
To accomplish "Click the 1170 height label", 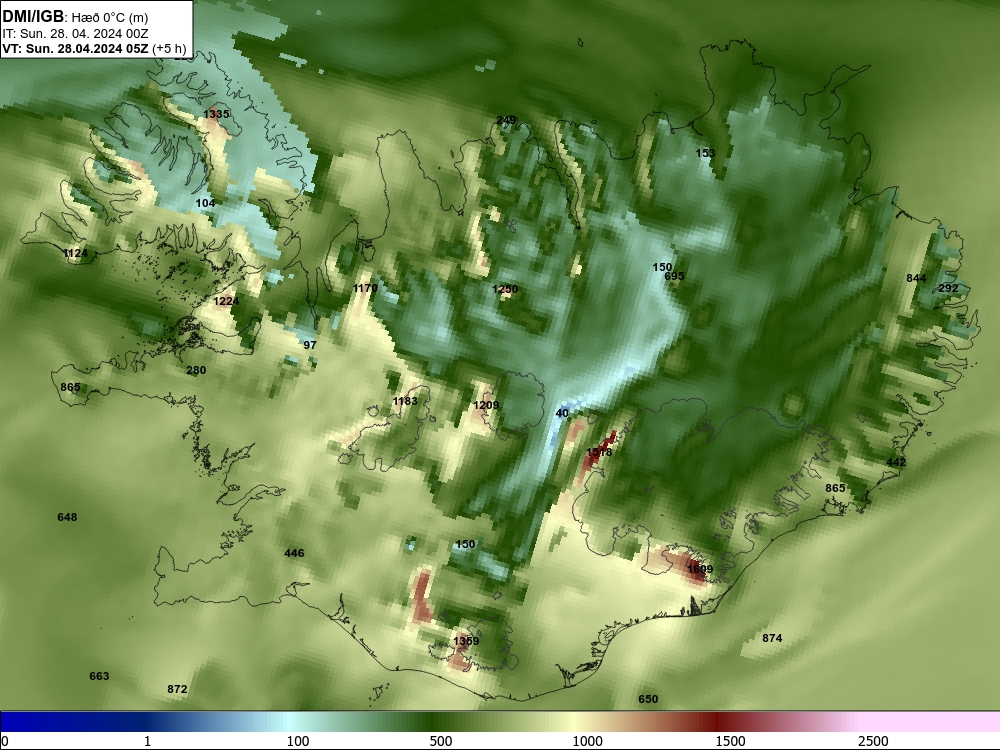I will point(365,288).
